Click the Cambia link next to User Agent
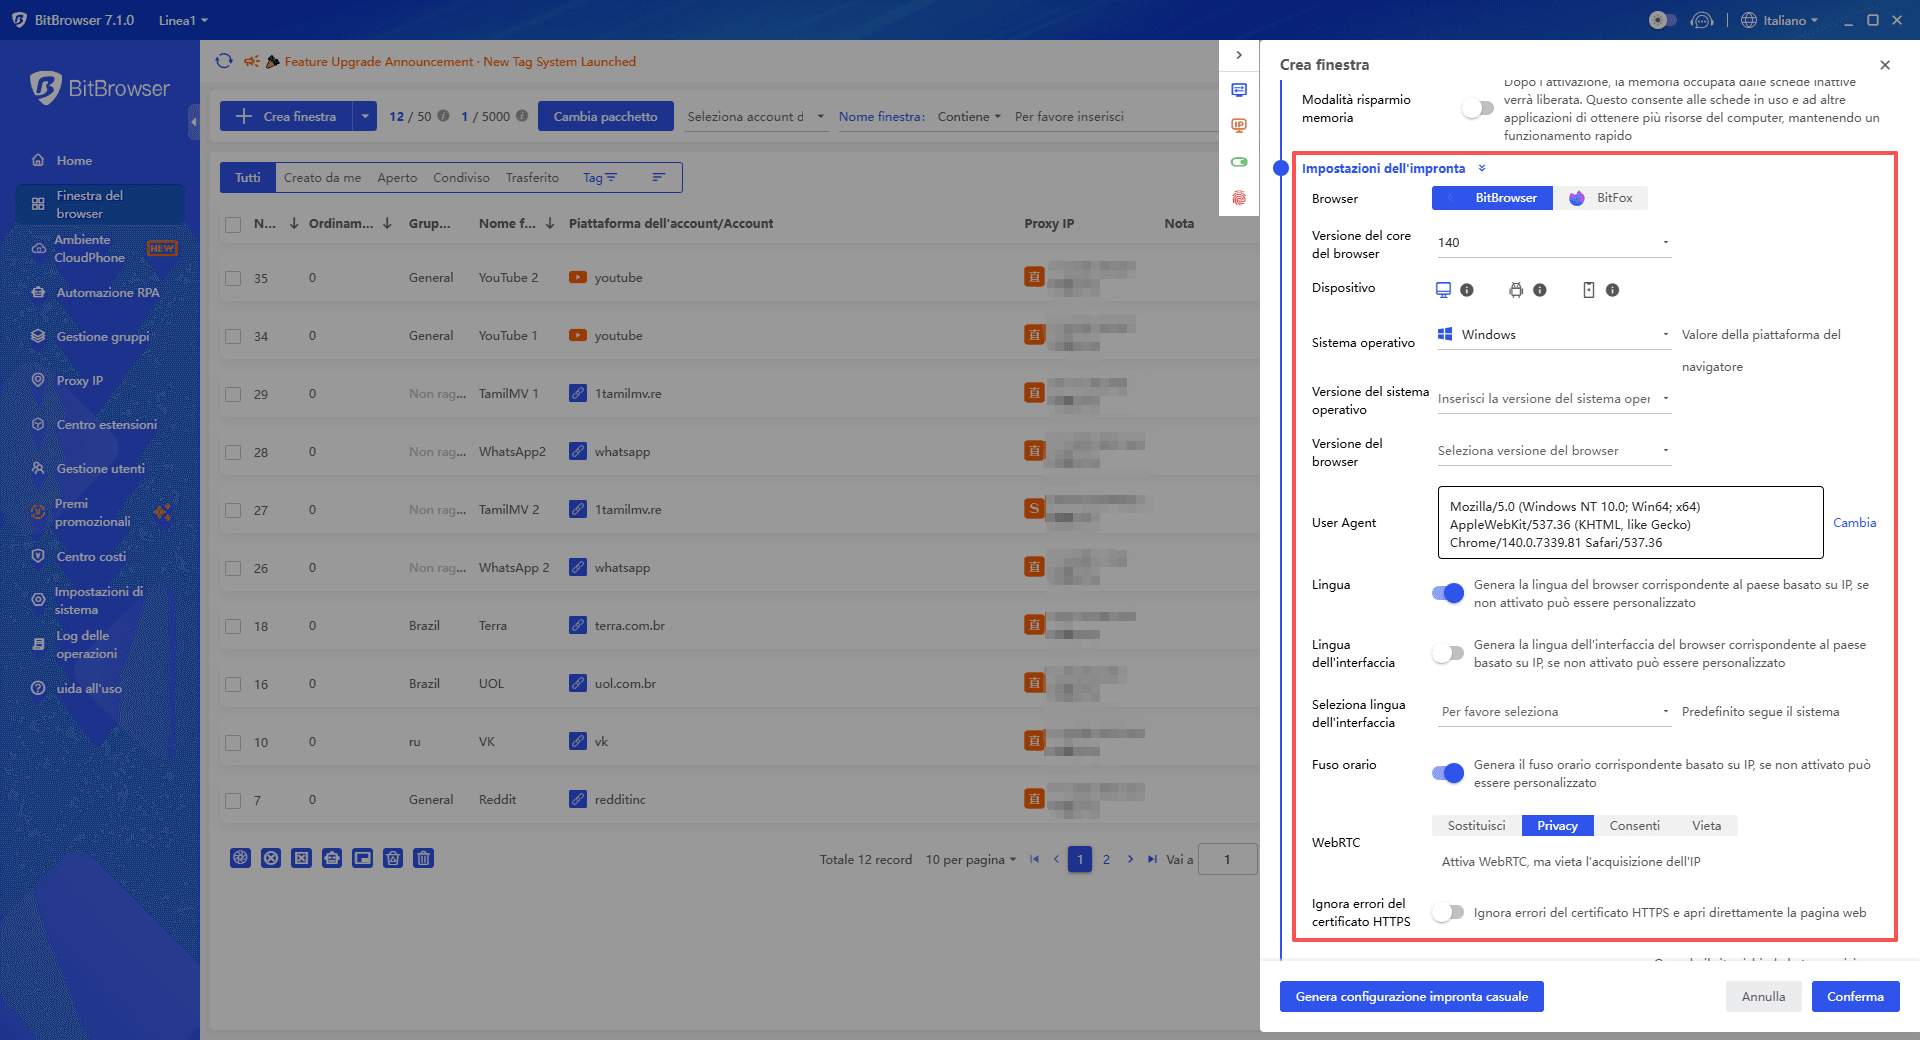Image resolution: width=1920 pixels, height=1040 pixels. (1854, 523)
